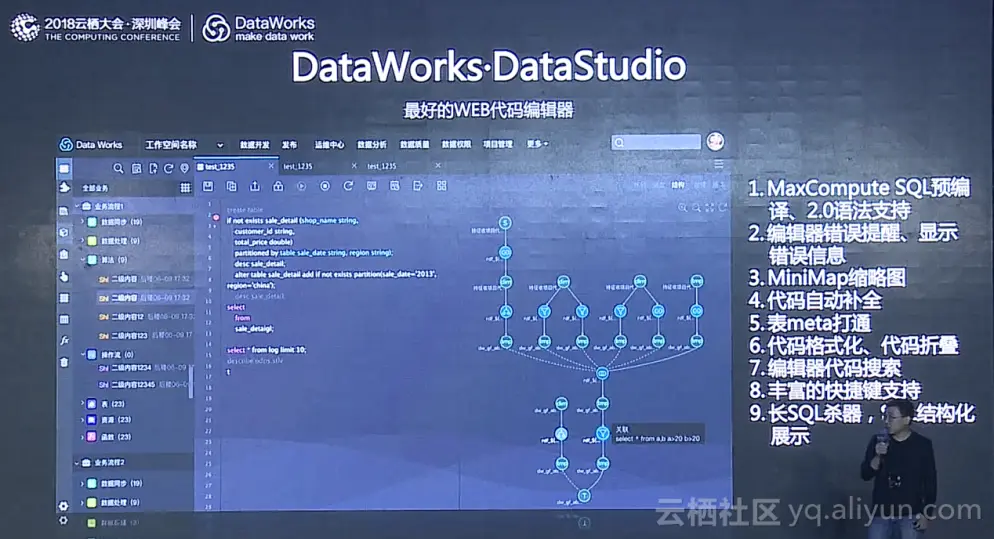Viewport: 994px width, 539px height.
Task: Click the upload/submit icon in toolbar
Action: [255, 186]
